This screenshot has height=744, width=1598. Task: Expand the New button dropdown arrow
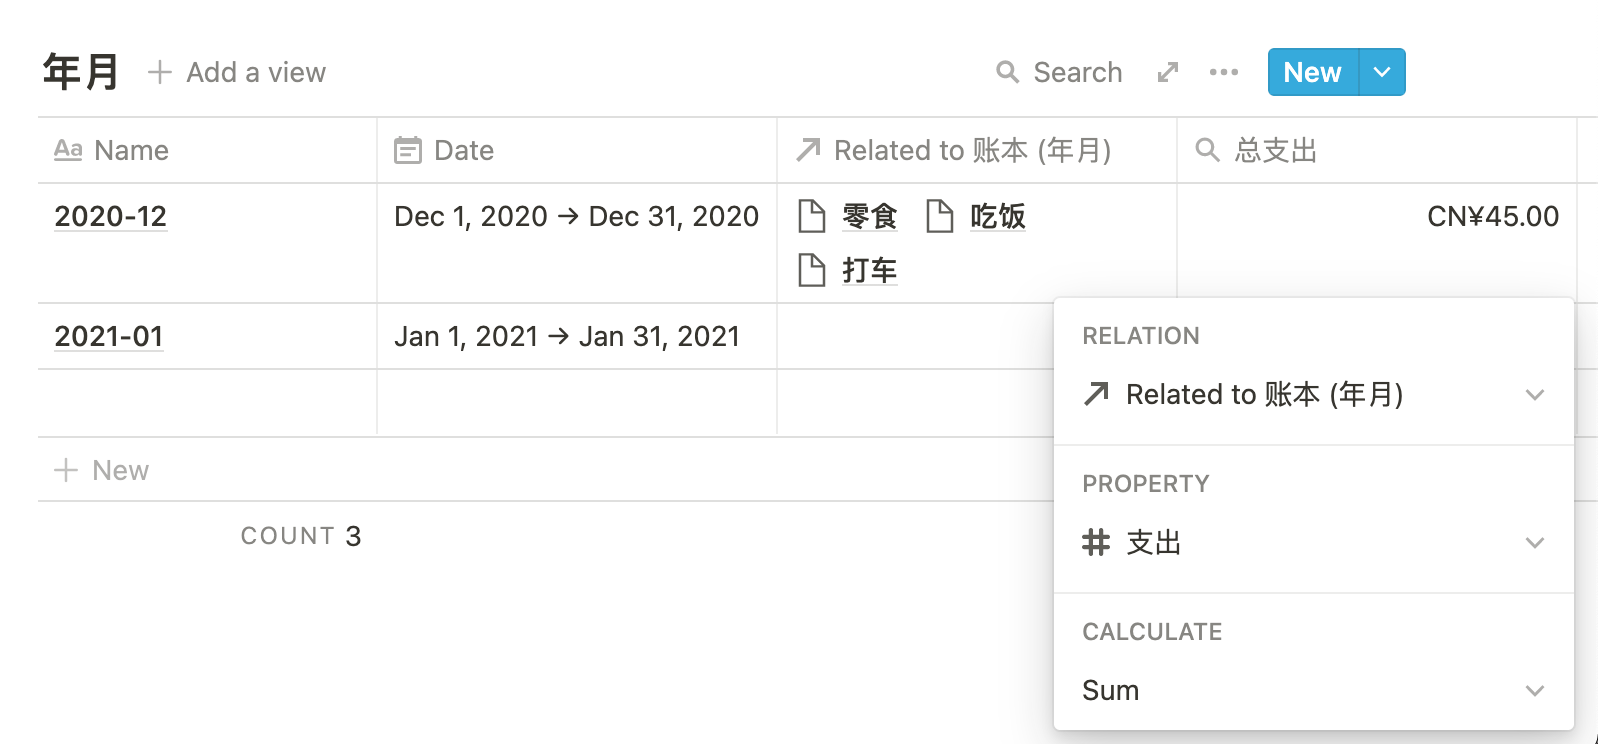click(1382, 72)
